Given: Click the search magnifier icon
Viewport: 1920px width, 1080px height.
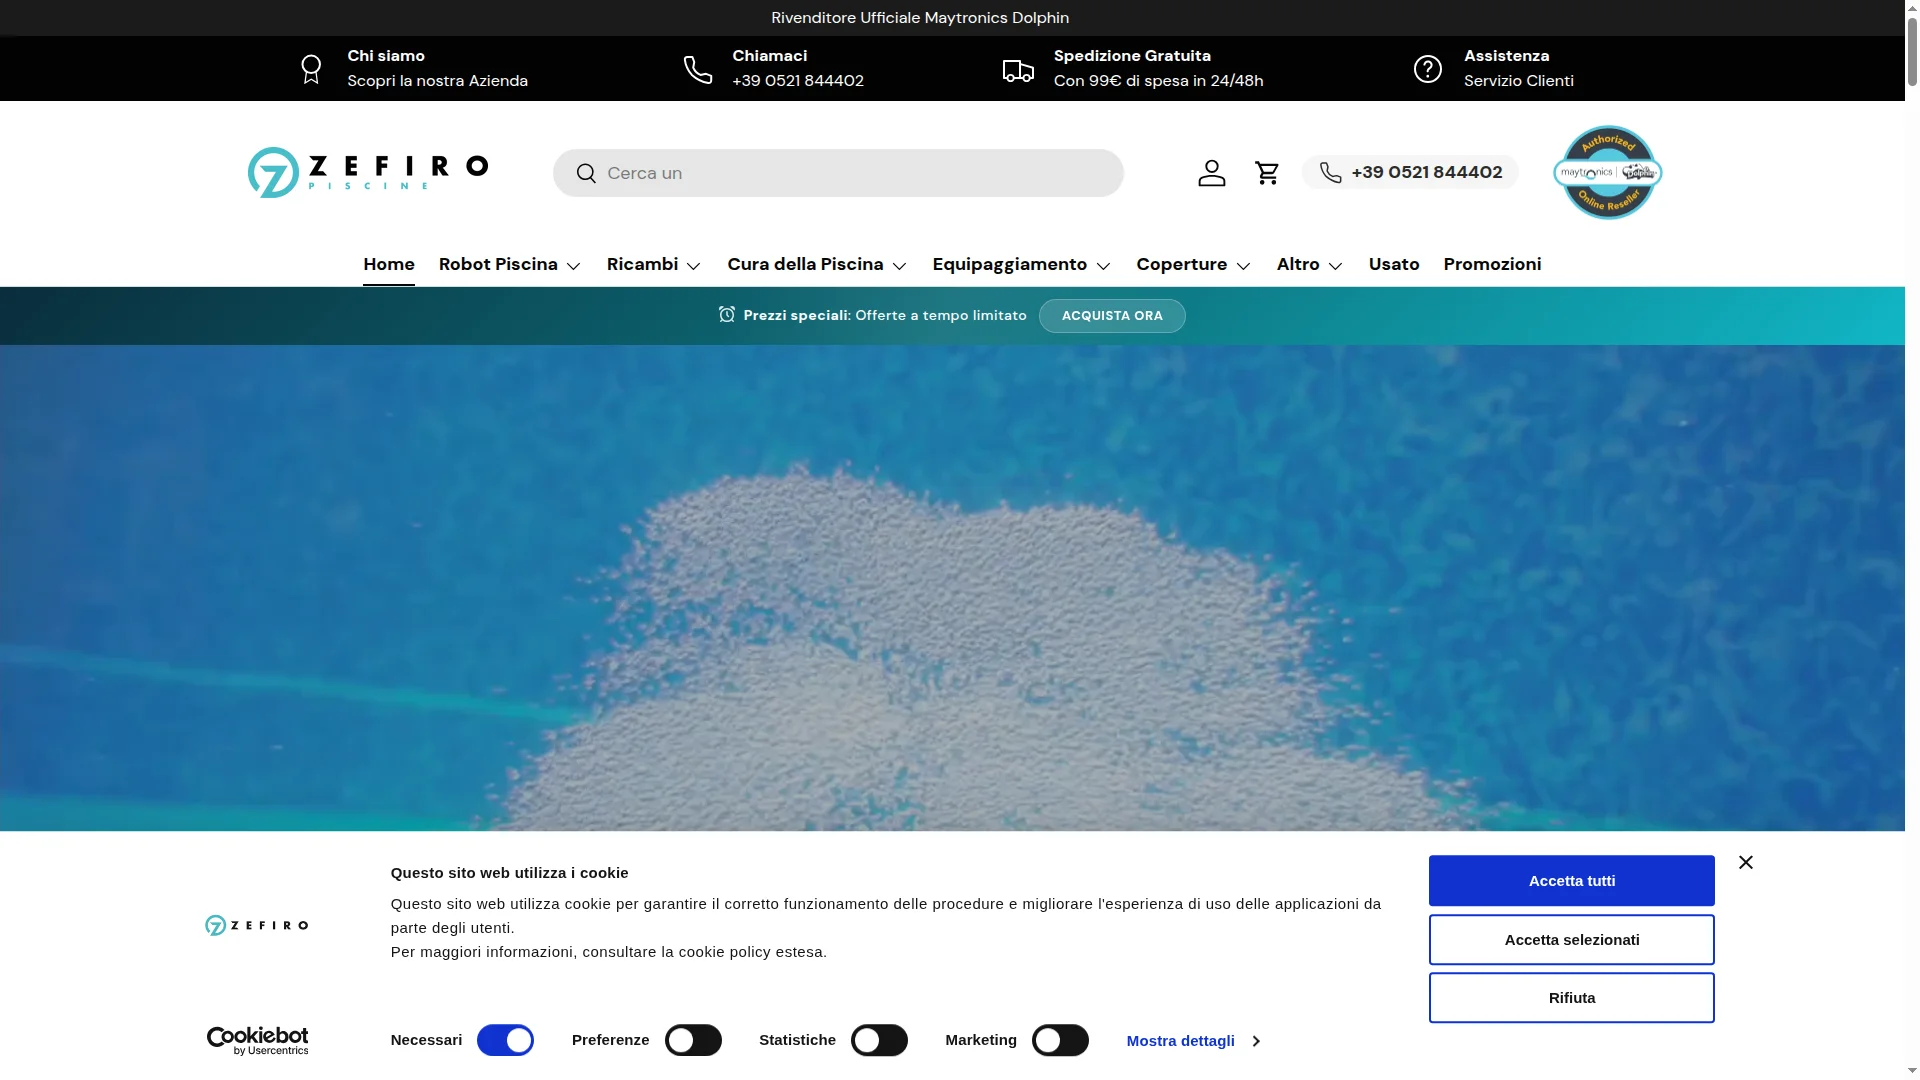Looking at the screenshot, I should click(586, 174).
